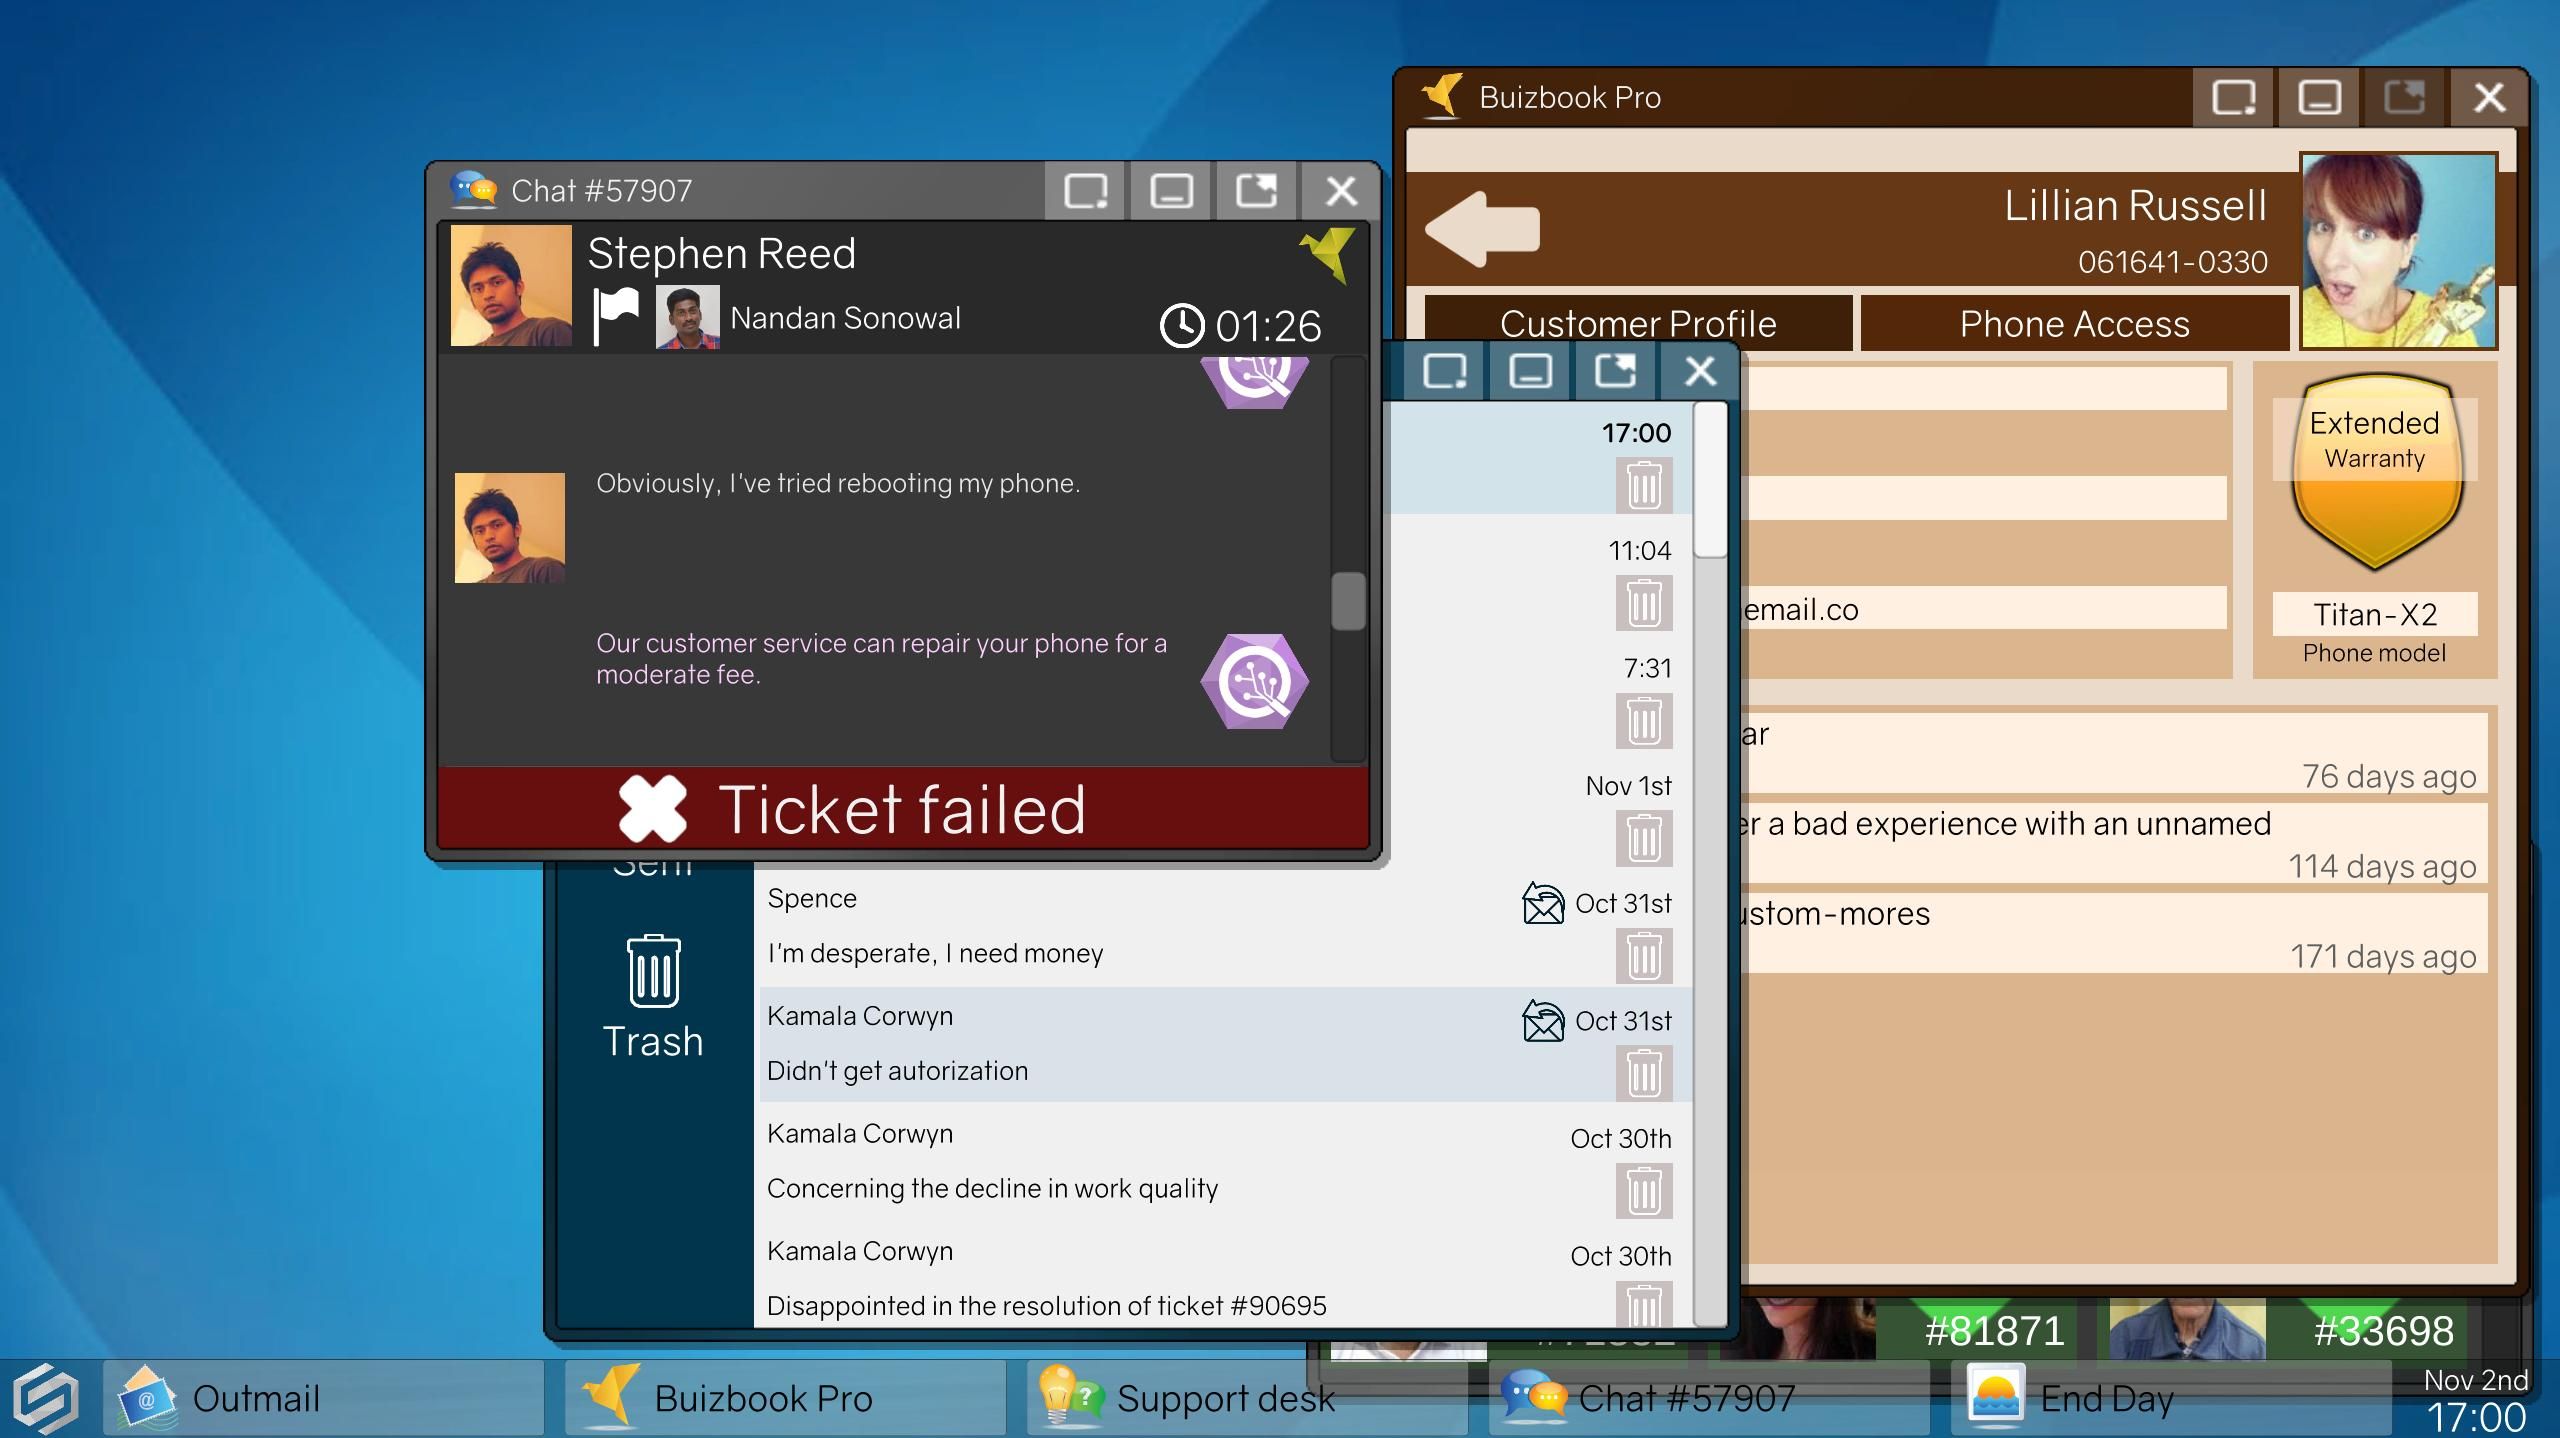The image size is (2560, 1438).
Task: Click replied envelope icon on autorization email
Action: 1543,1021
